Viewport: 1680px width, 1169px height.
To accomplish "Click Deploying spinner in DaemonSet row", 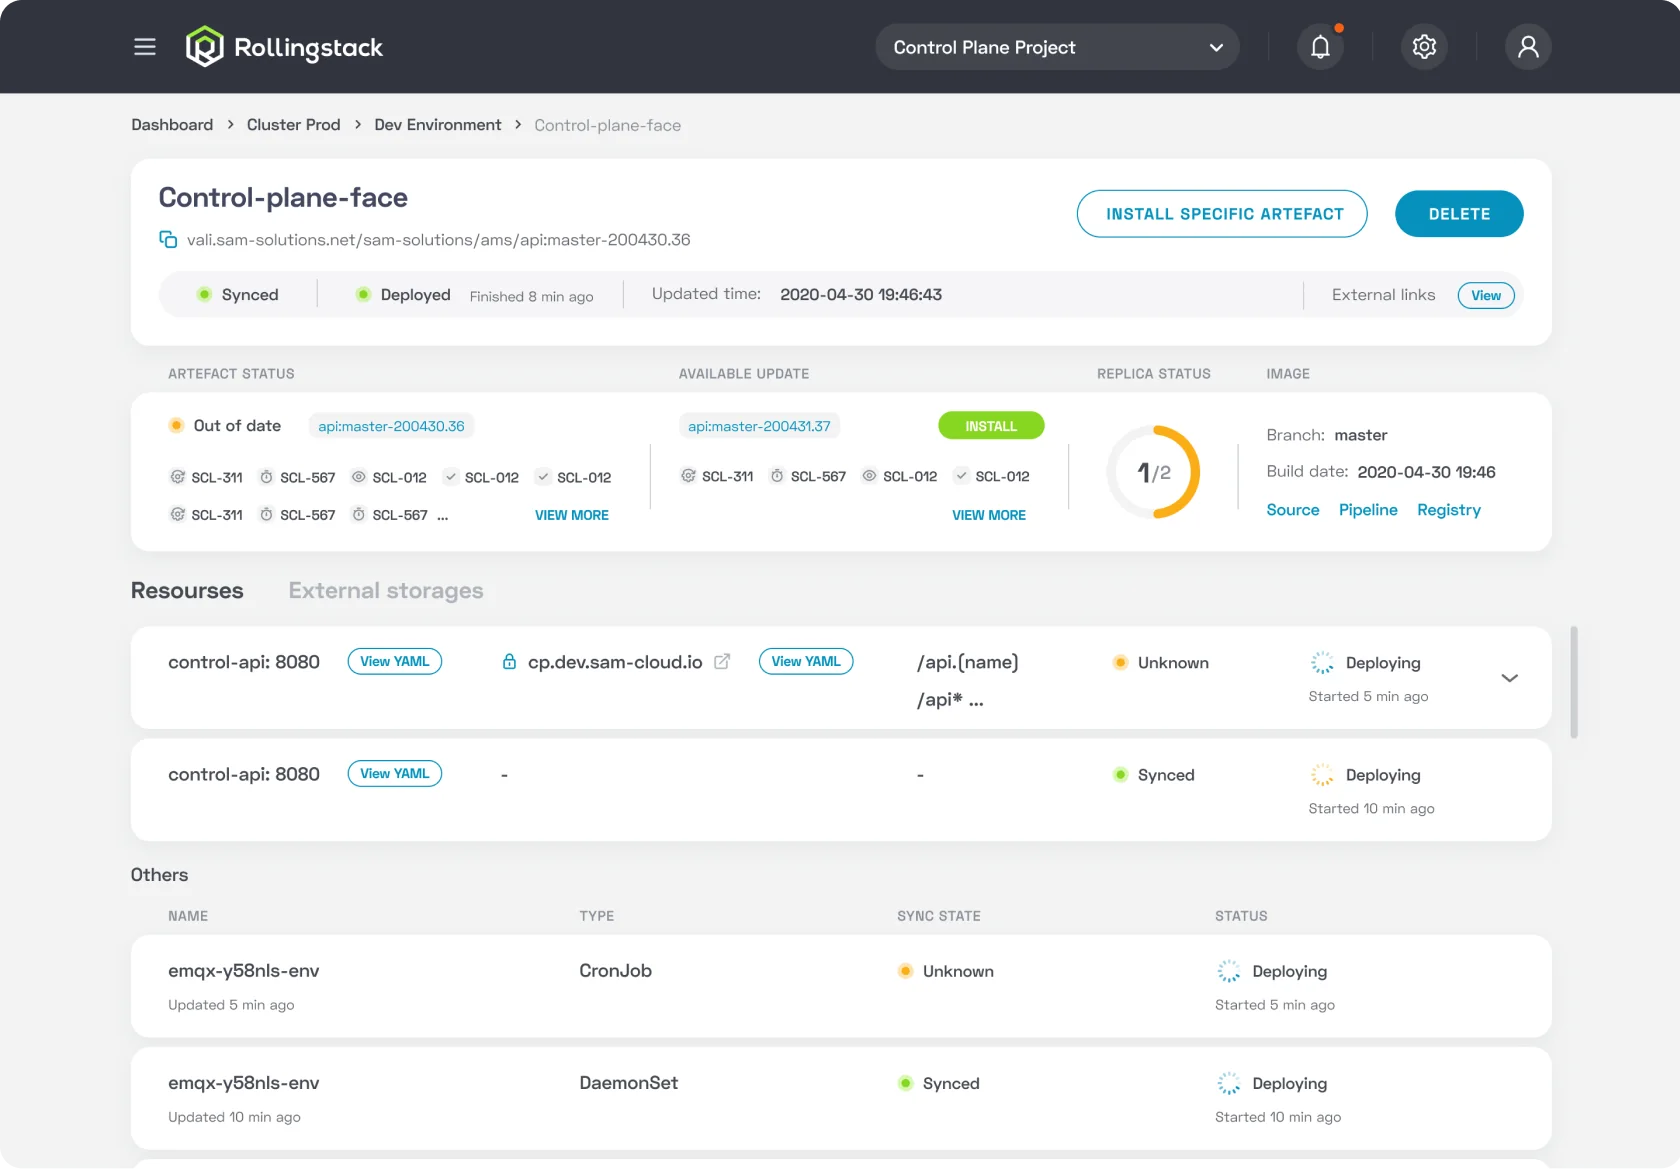I will click(1228, 1083).
